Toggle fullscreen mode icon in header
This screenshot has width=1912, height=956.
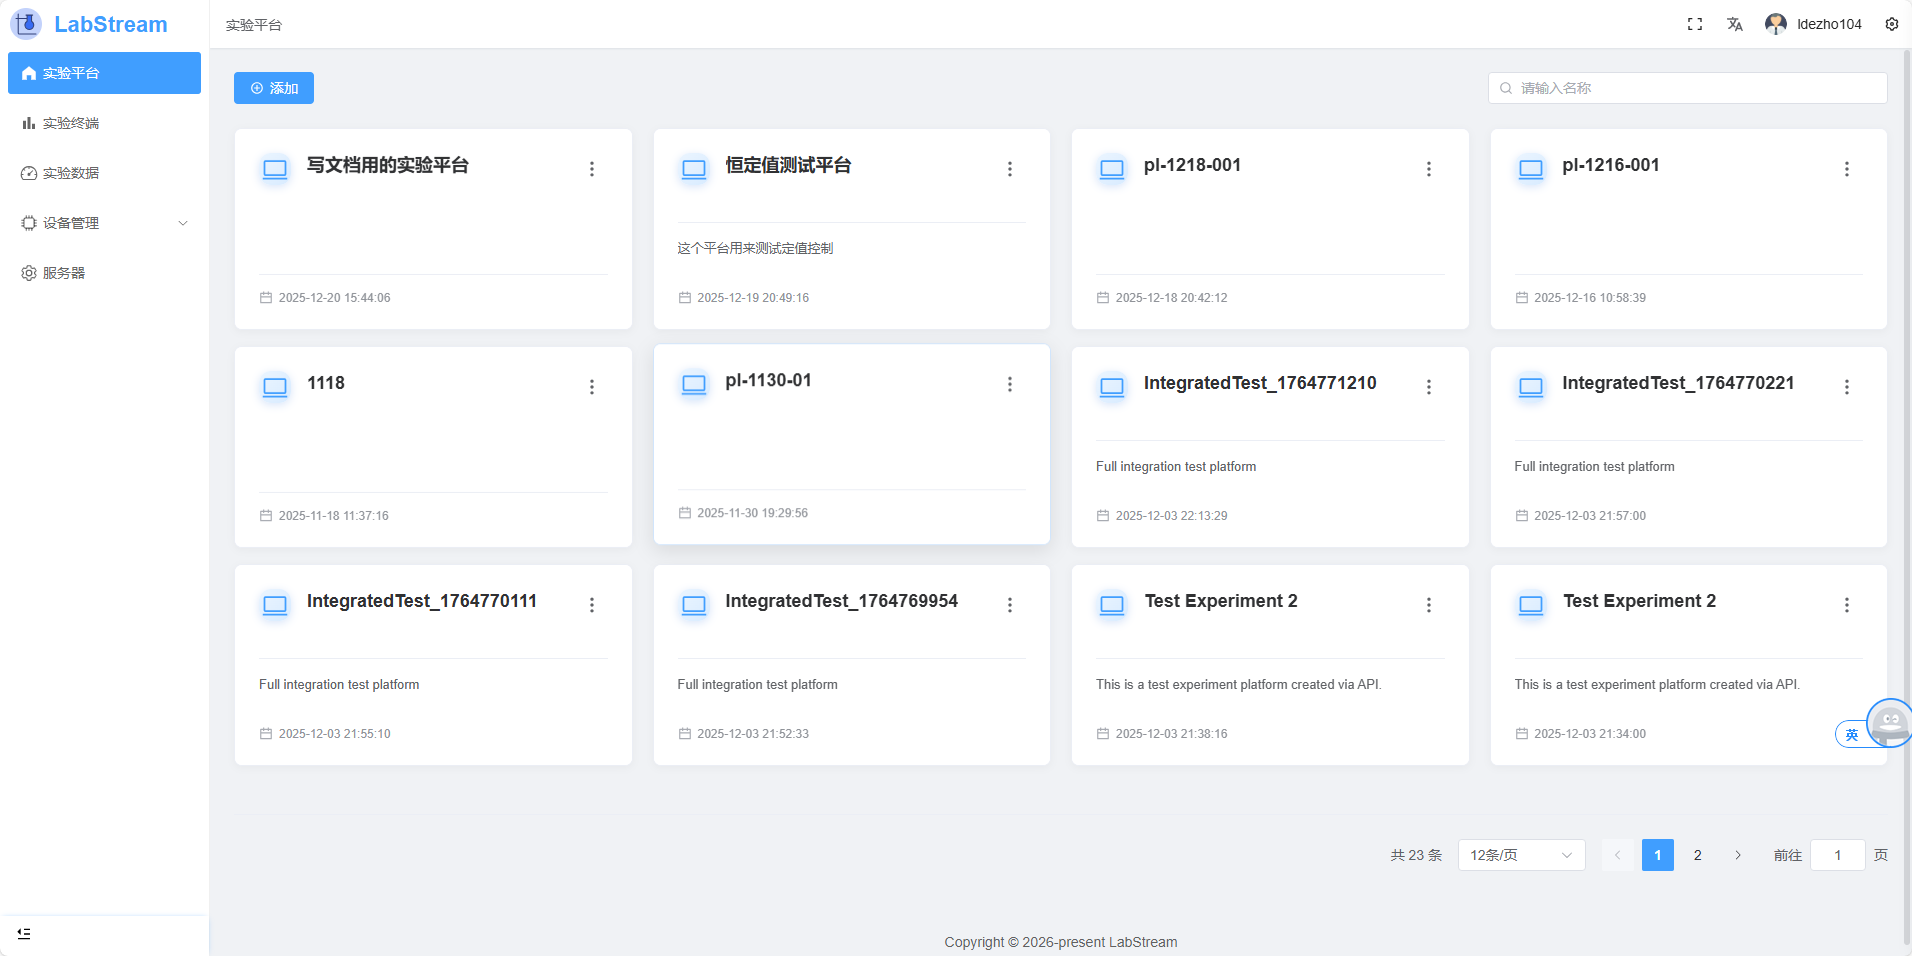tap(1694, 24)
